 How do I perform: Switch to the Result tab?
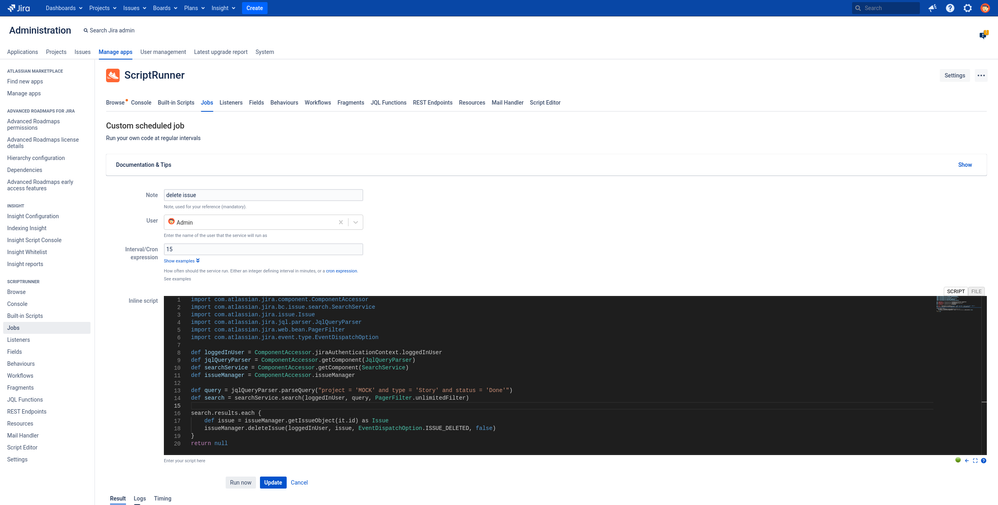(118, 498)
